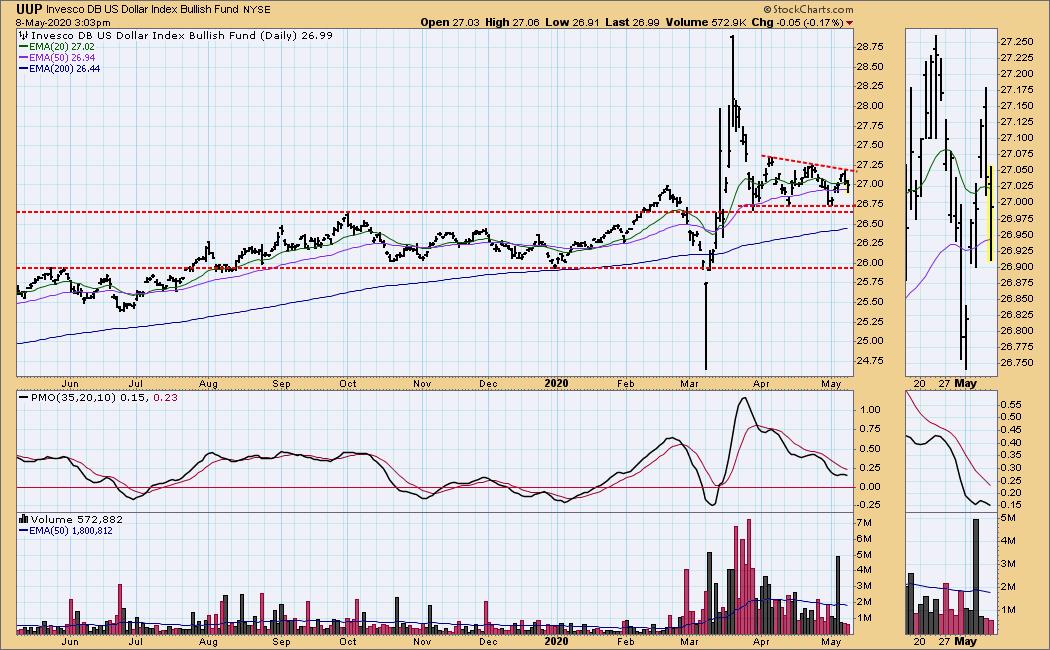Viewport: 1050px width, 650px height.
Task: Click the Jun label beneath the price panel
Action: (x=70, y=384)
